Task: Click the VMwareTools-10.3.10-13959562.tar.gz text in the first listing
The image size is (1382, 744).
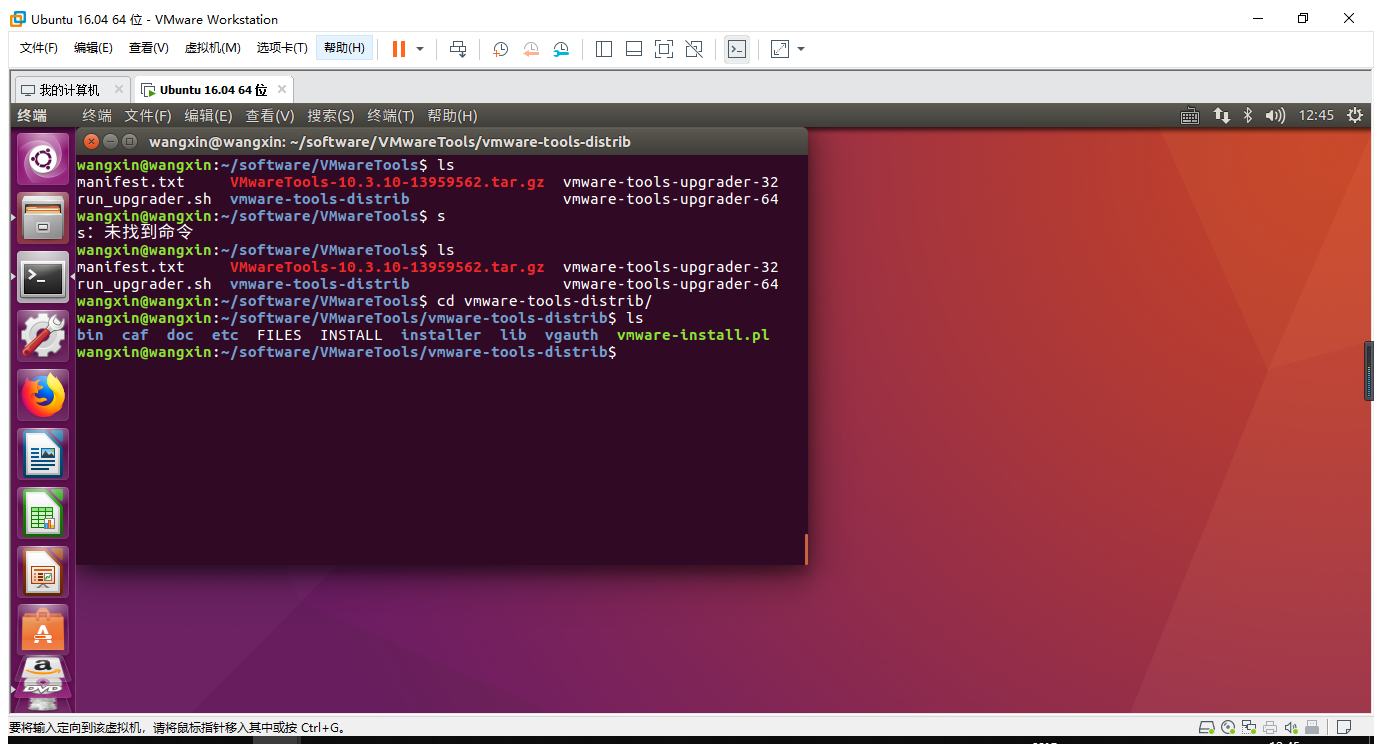Action: click(387, 182)
